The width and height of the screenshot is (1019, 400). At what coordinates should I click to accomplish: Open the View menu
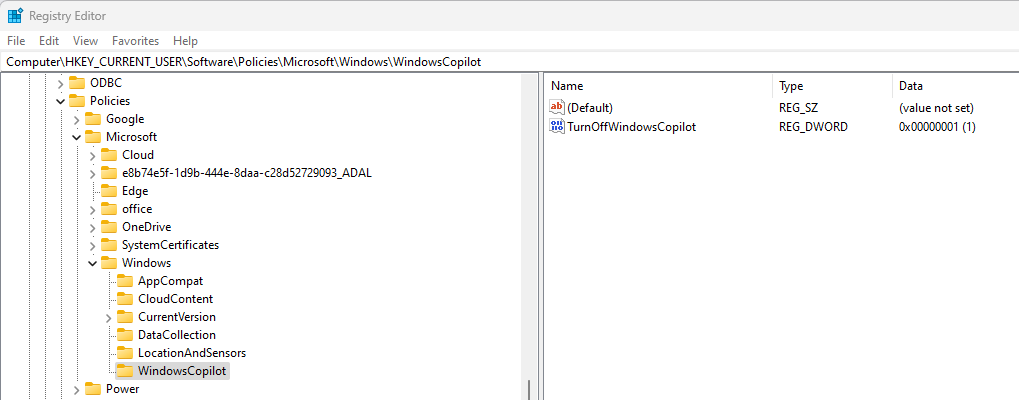pos(85,41)
